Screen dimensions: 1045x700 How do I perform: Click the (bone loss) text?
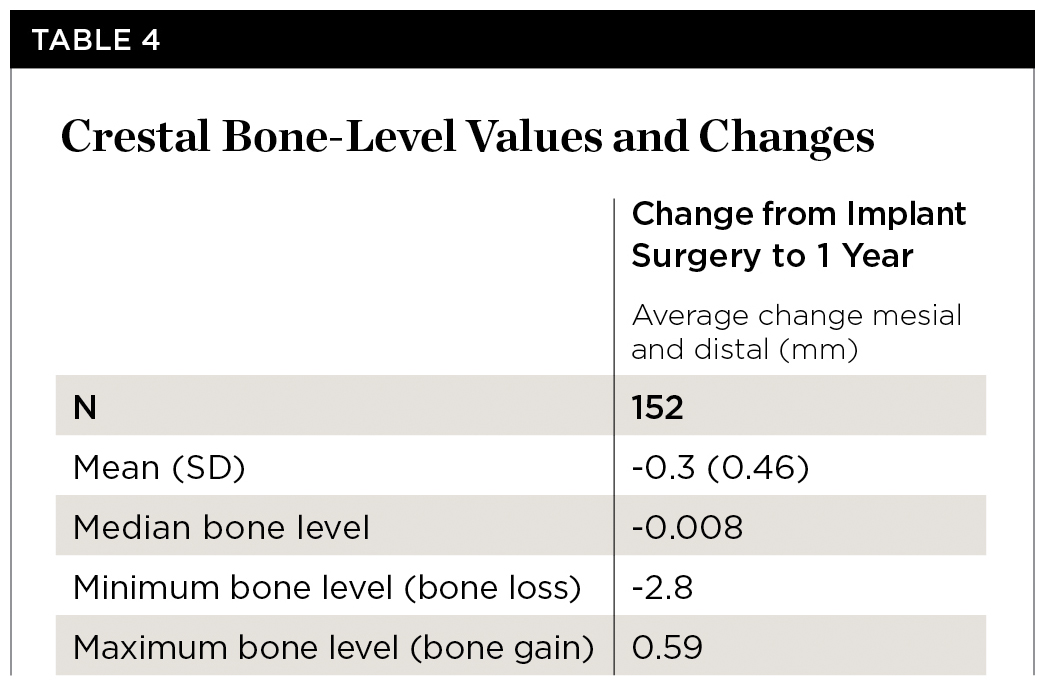tap(491, 588)
